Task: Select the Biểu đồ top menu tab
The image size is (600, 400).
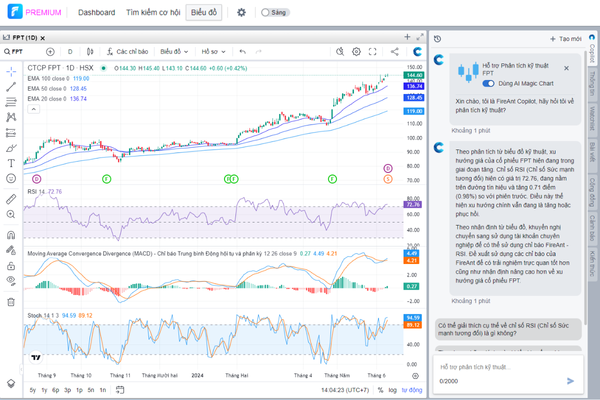Action: pos(204,13)
